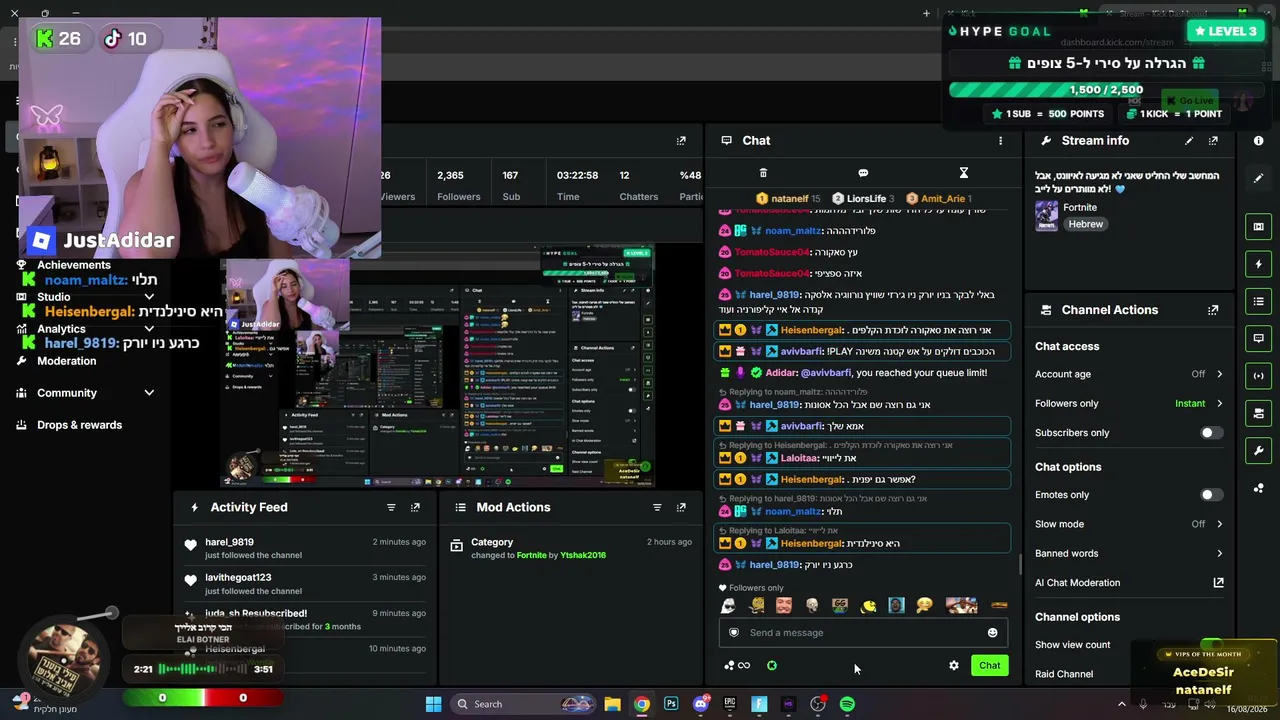Screen dimensions: 1280x720
Task: Click the chat panel scrollbar
Action: pyautogui.click(x=1019, y=565)
